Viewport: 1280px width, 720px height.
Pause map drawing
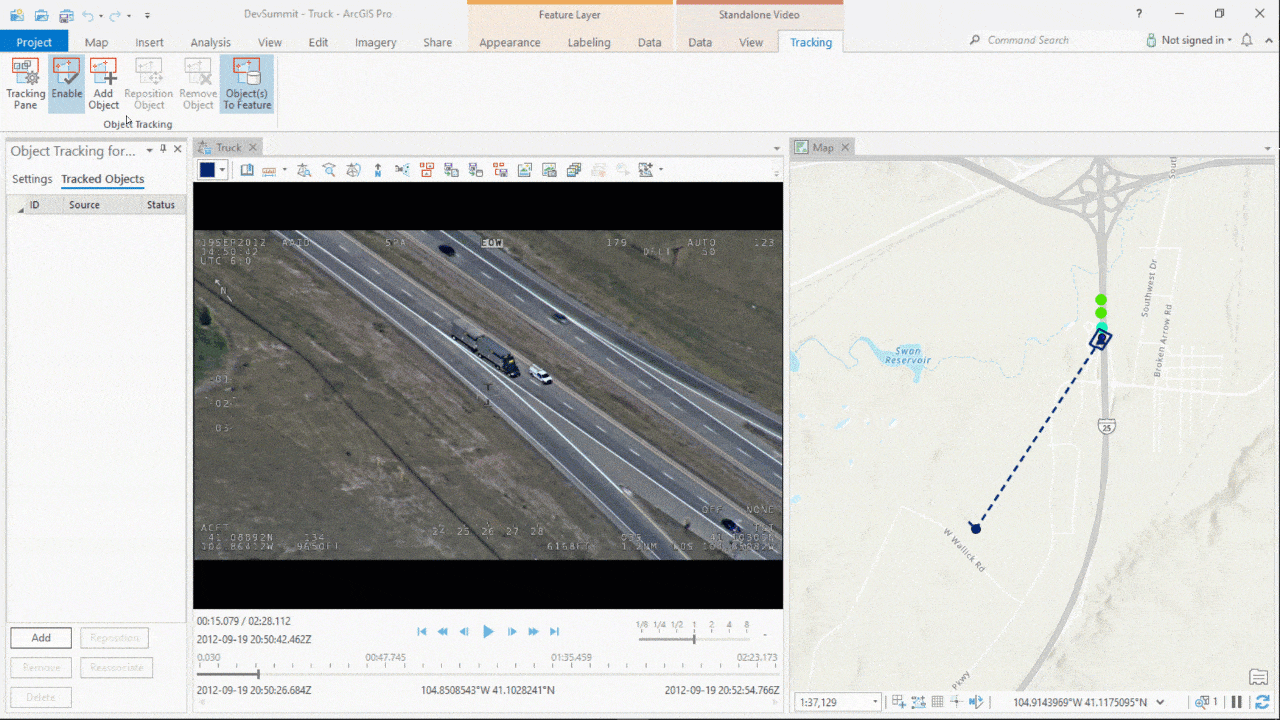pyautogui.click(x=1237, y=702)
